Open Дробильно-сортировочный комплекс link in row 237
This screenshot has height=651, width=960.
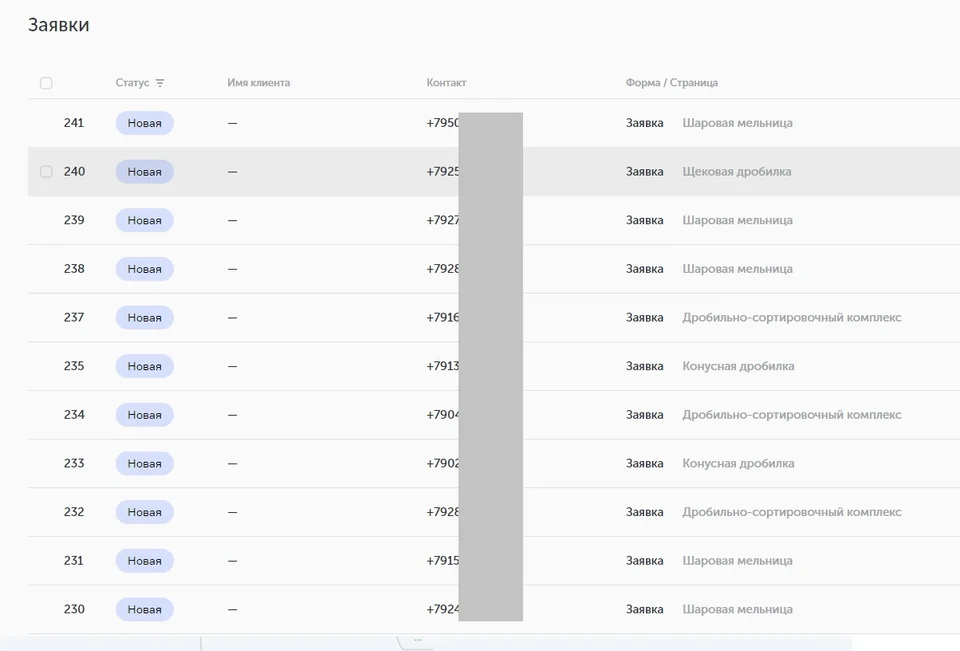(792, 317)
